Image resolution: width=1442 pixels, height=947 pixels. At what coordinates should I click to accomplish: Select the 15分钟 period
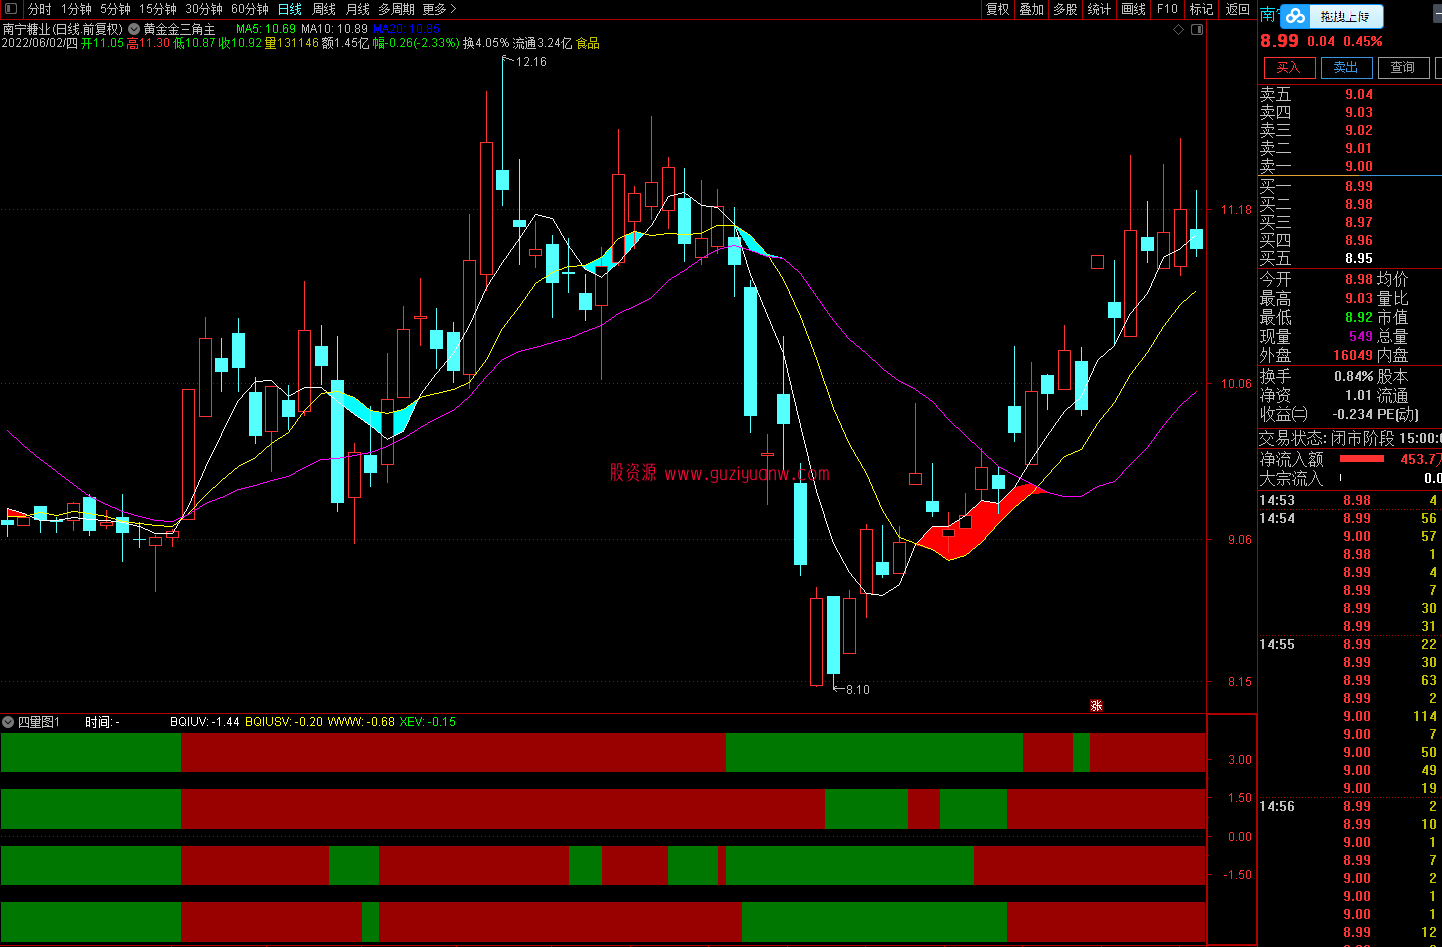pyautogui.click(x=158, y=9)
